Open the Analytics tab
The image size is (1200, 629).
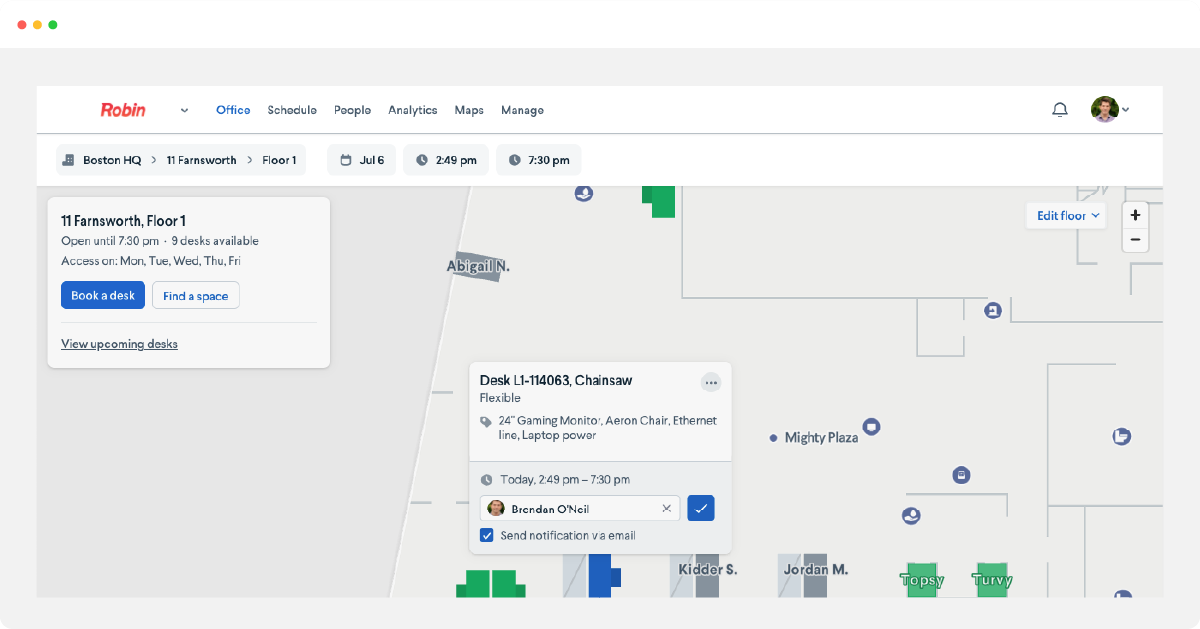coord(413,110)
